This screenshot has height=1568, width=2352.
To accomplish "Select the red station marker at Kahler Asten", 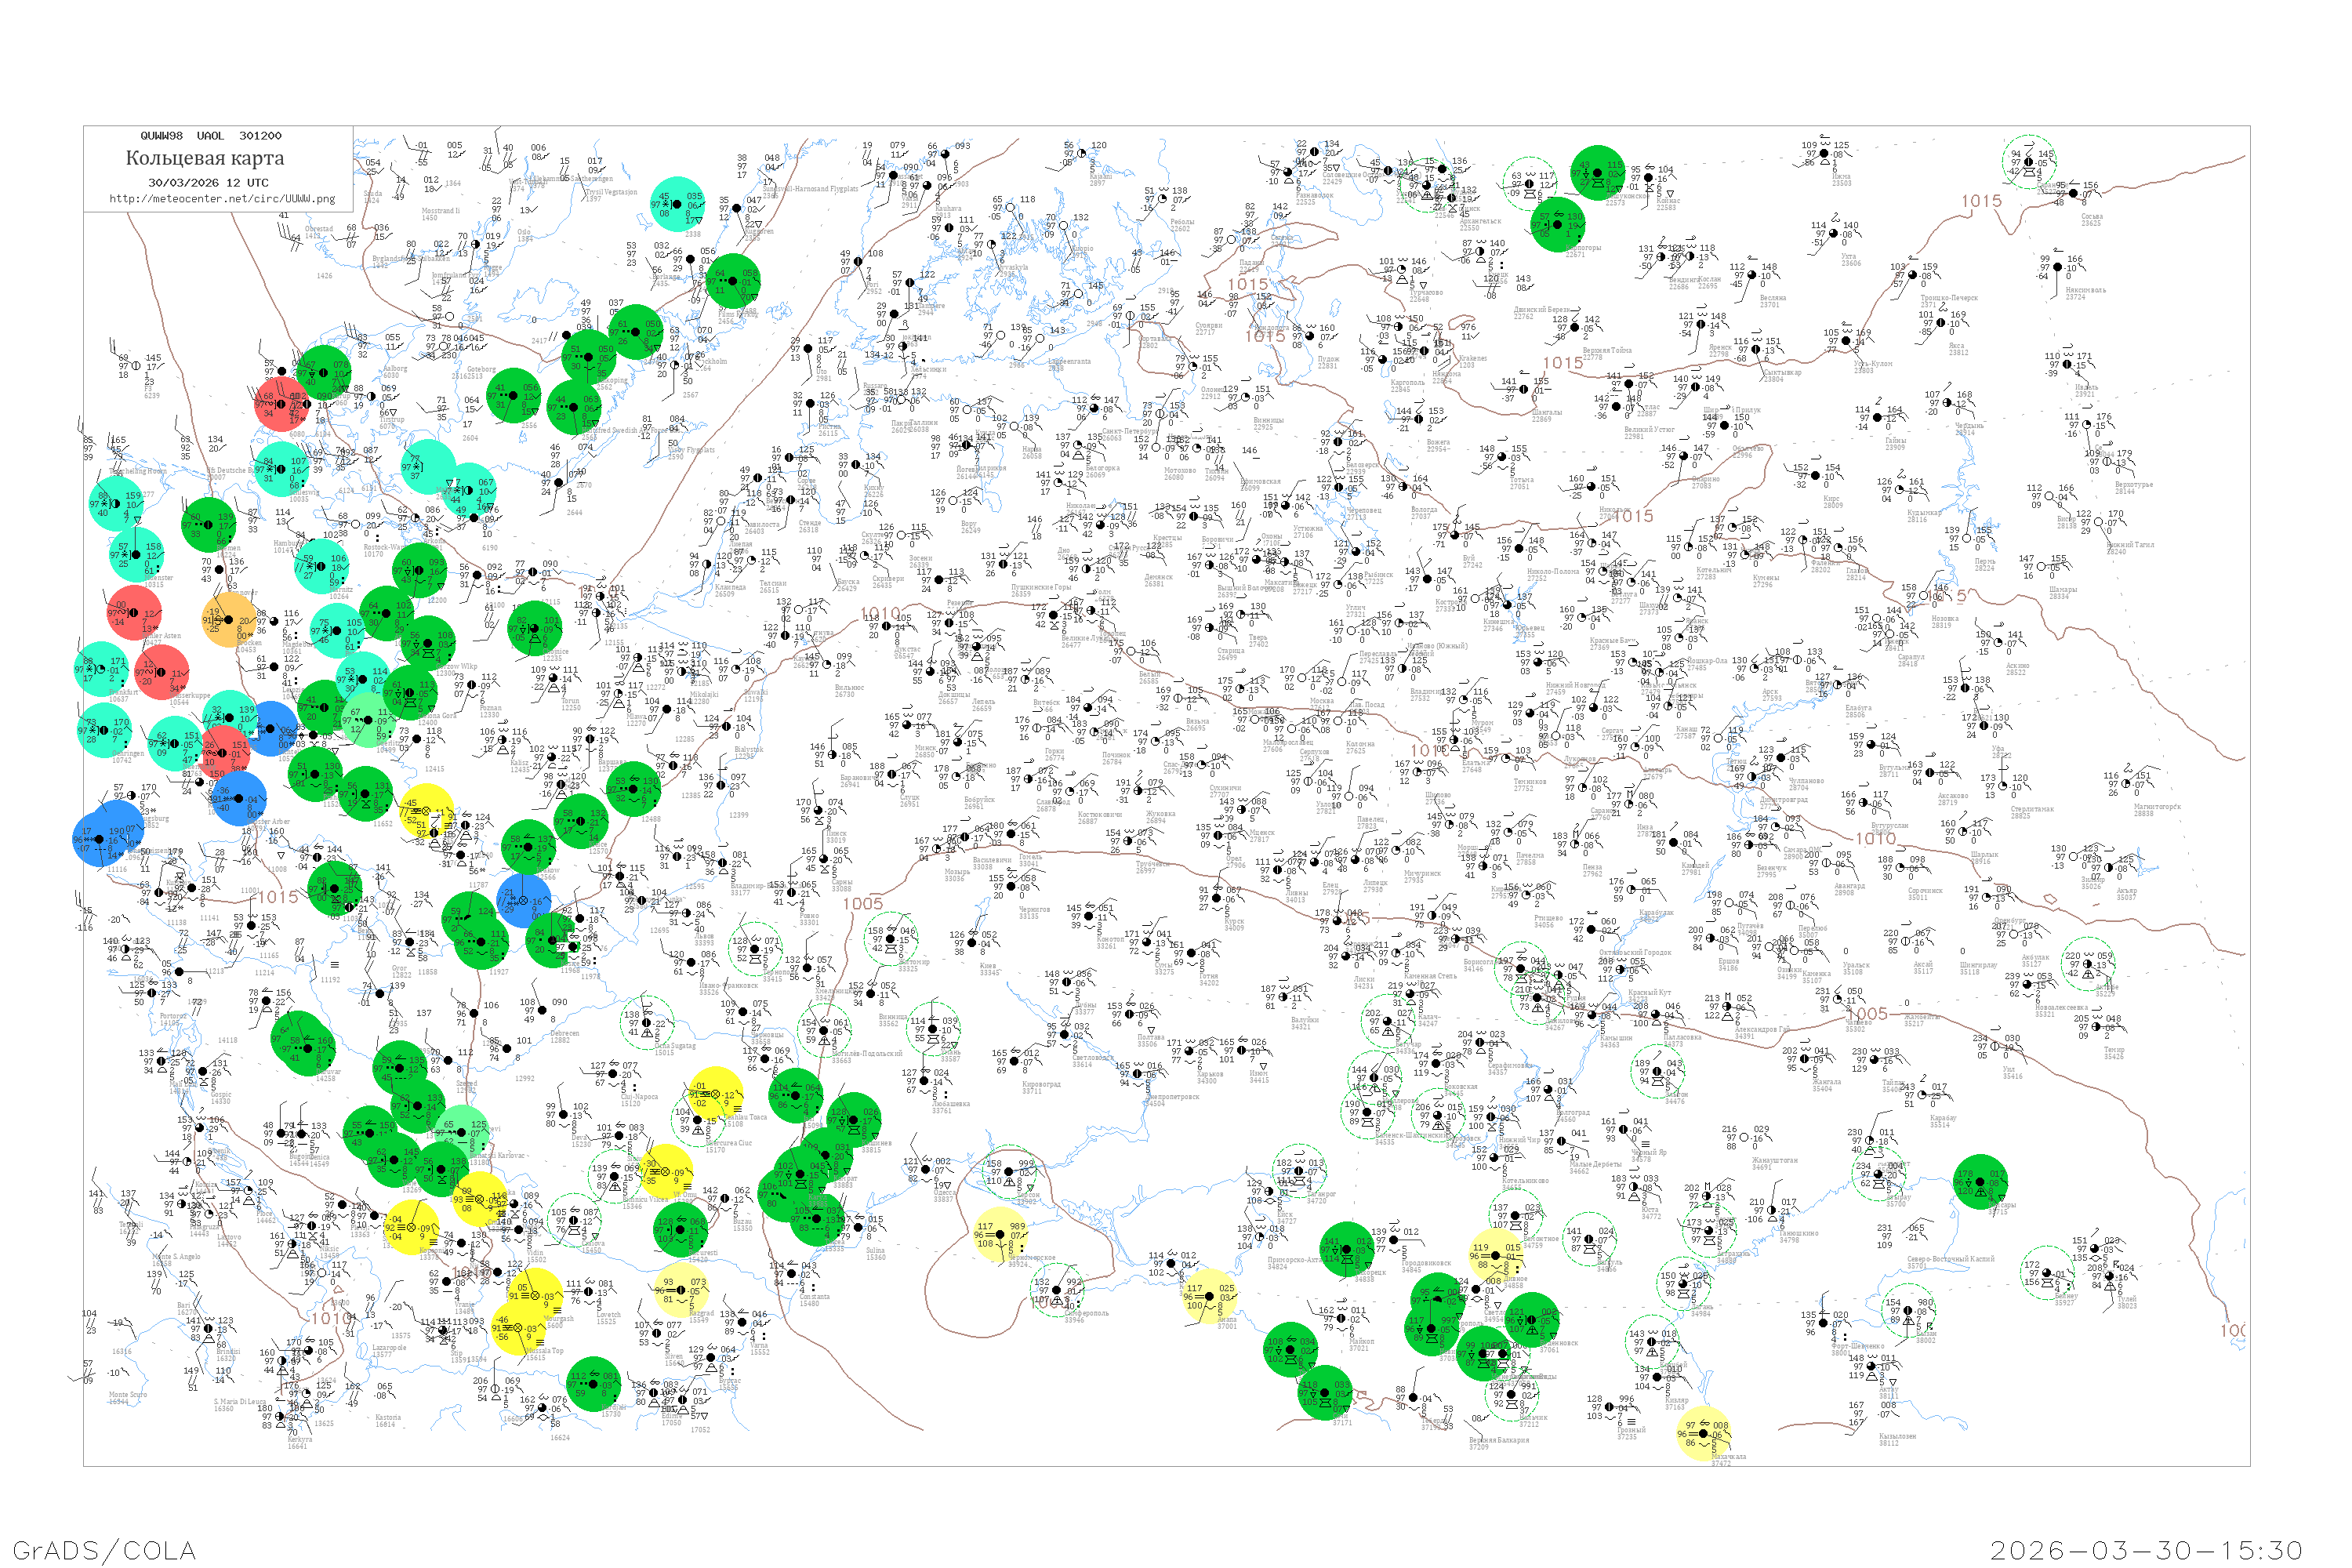I will (x=134, y=613).
